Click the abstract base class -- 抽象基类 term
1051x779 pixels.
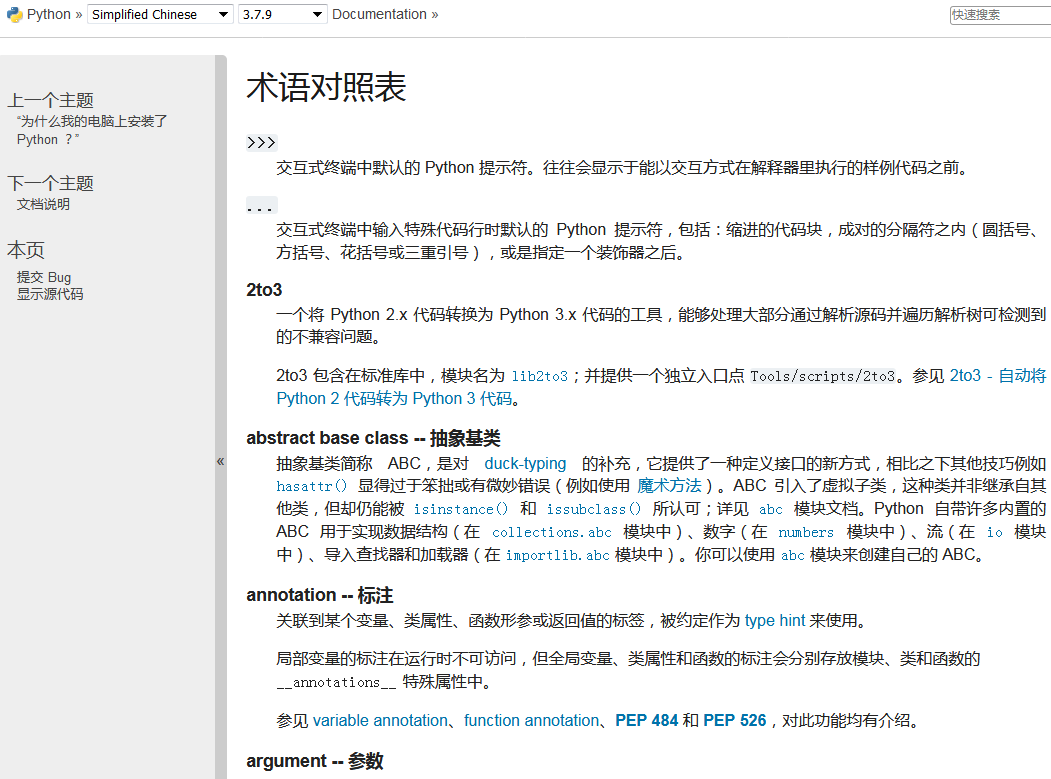[x=373, y=438]
